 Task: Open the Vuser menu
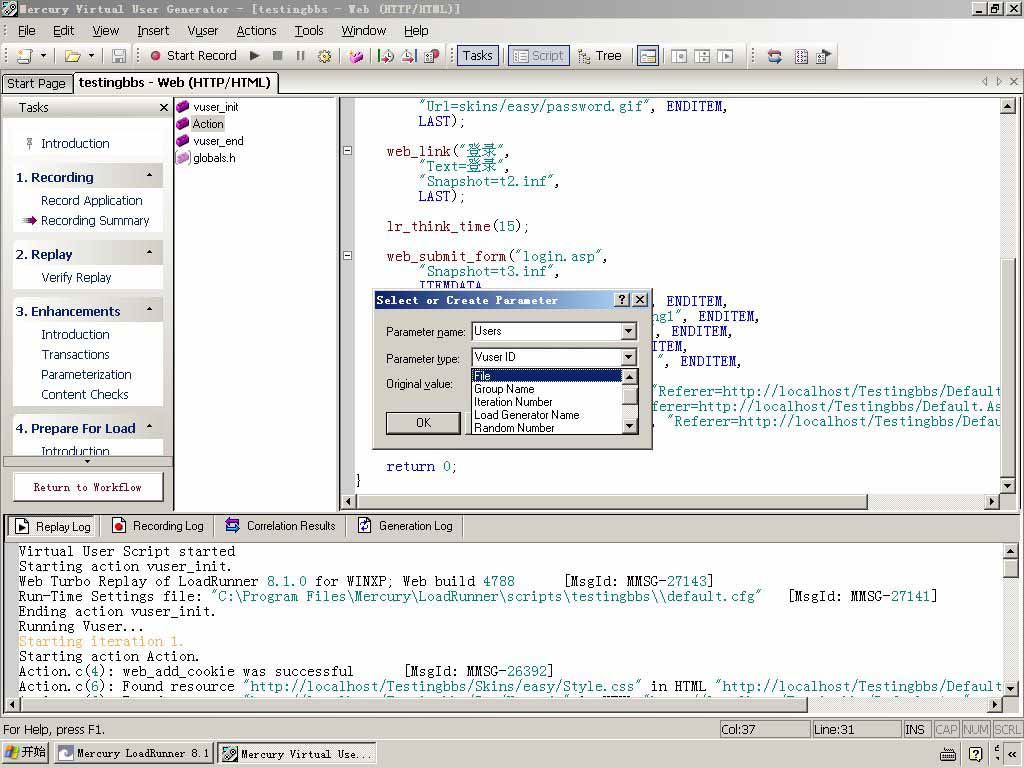[202, 31]
